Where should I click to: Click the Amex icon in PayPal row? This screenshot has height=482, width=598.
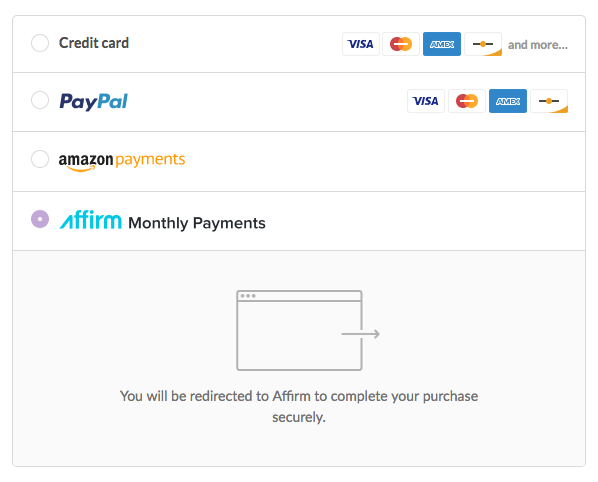[508, 101]
